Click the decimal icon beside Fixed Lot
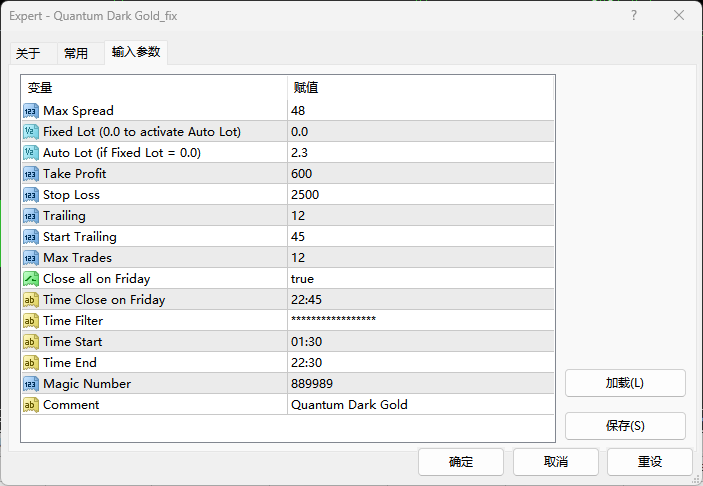The image size is (703, 486). (30, 132)
